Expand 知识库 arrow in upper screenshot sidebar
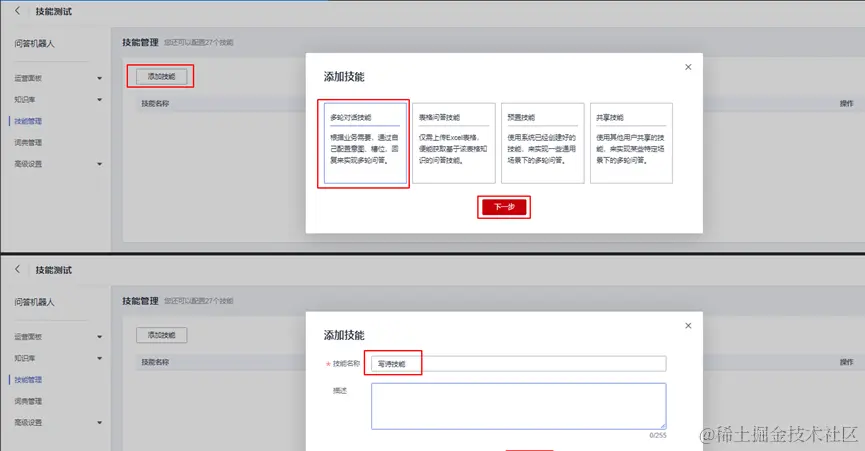Image resolution: width=865 pixels, height=451 pixels. (x=100, y=100)
